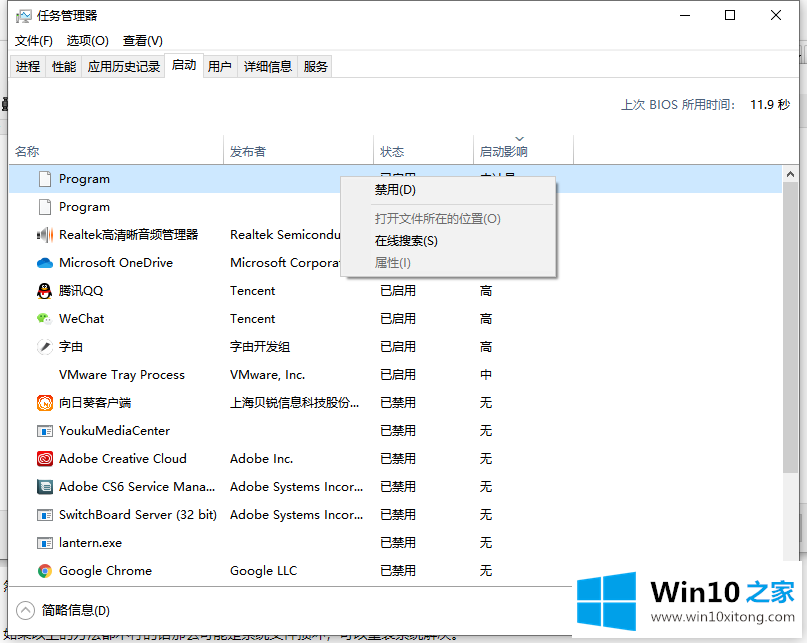Click the 简略信息(D) link
This screenshot has height=643, width=807.
(76, 611)
